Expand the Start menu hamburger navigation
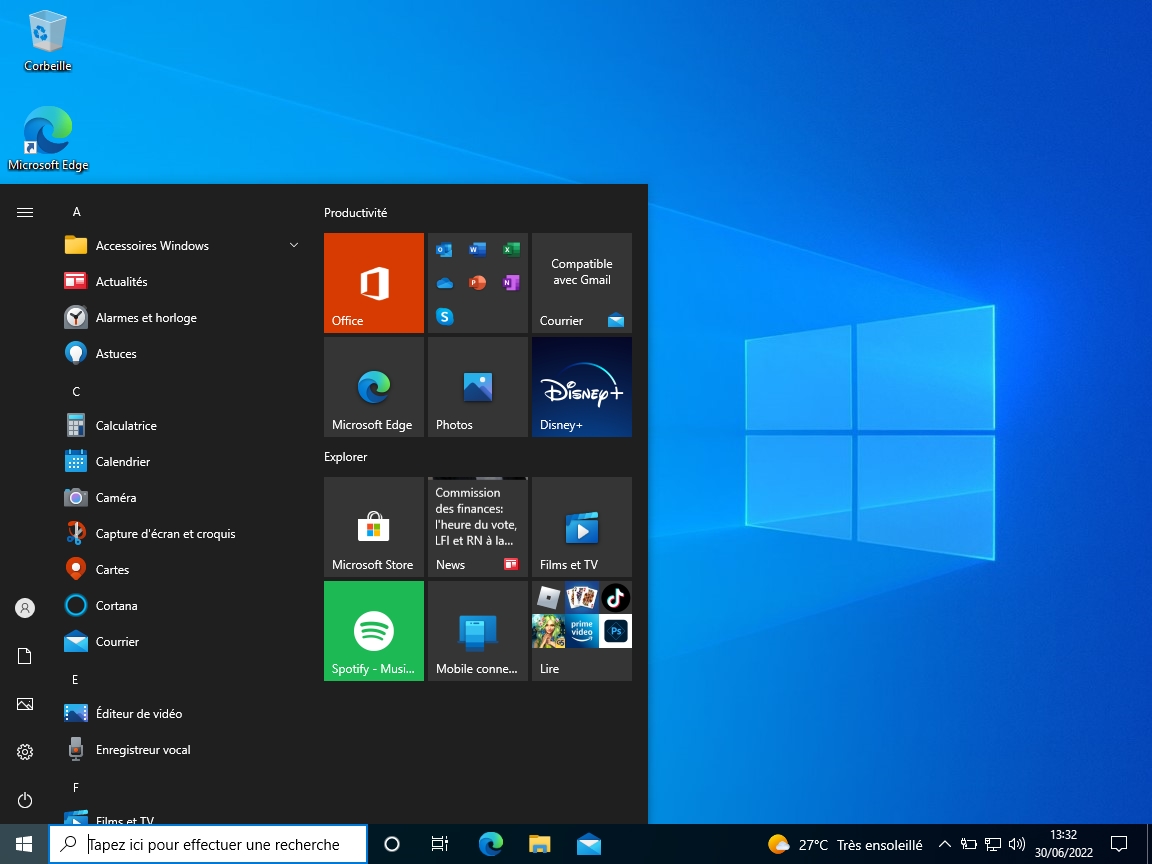 [x=25, y=212]
